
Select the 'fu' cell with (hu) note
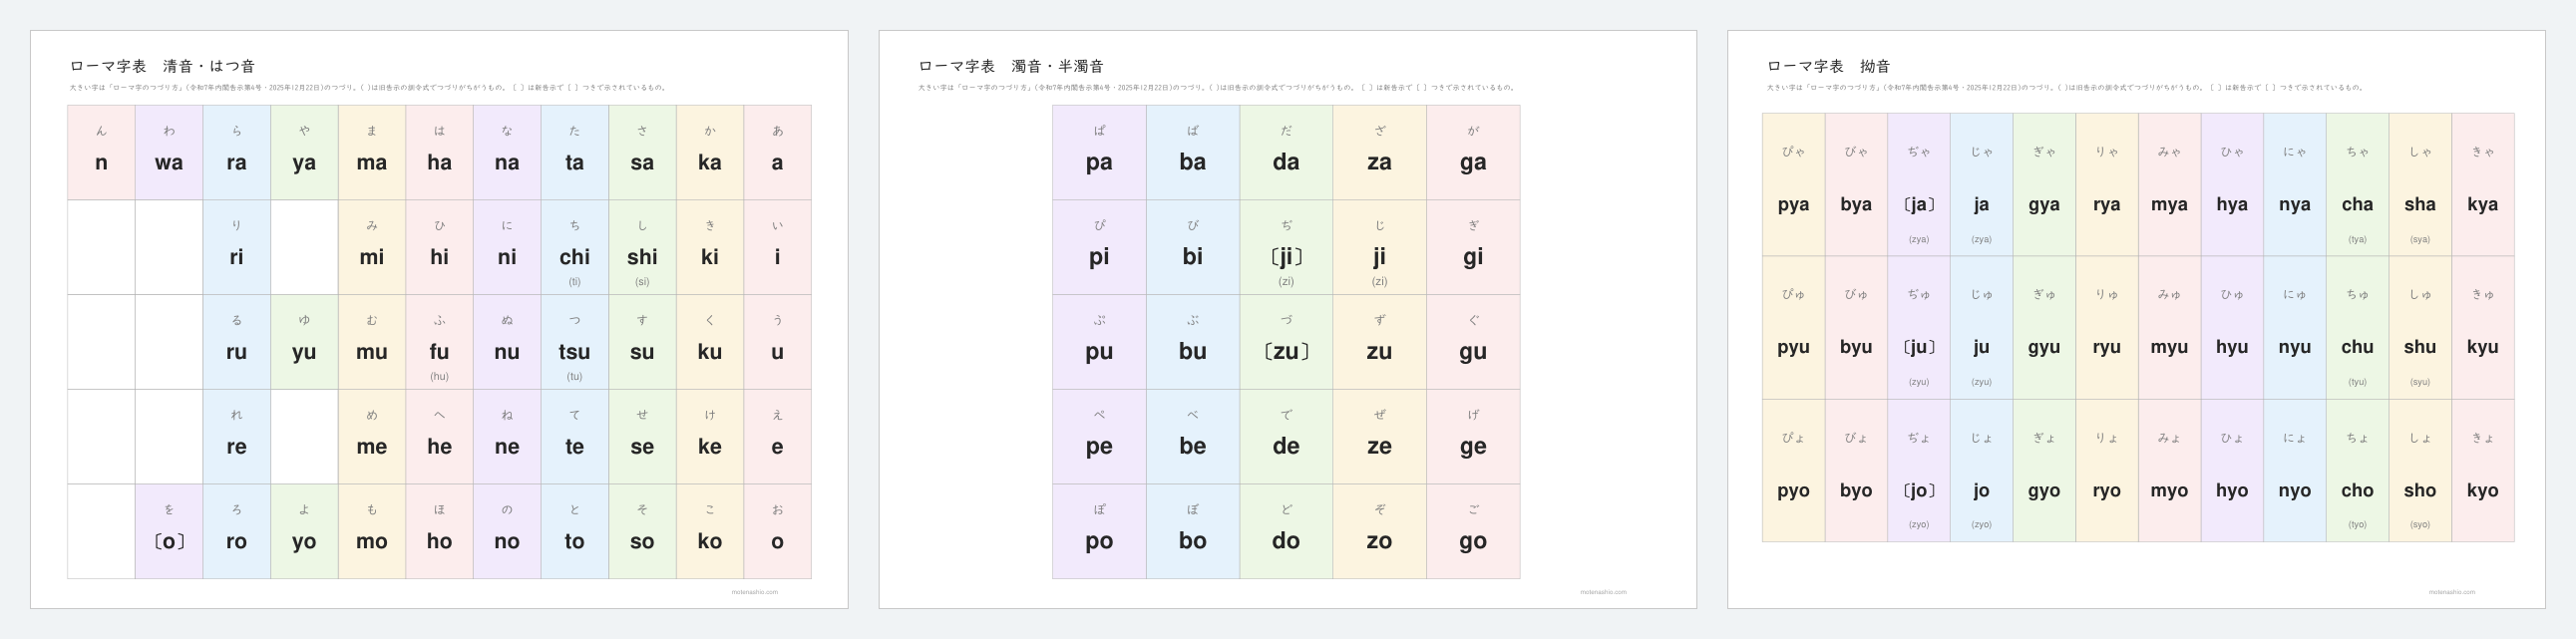click(439, 342)
